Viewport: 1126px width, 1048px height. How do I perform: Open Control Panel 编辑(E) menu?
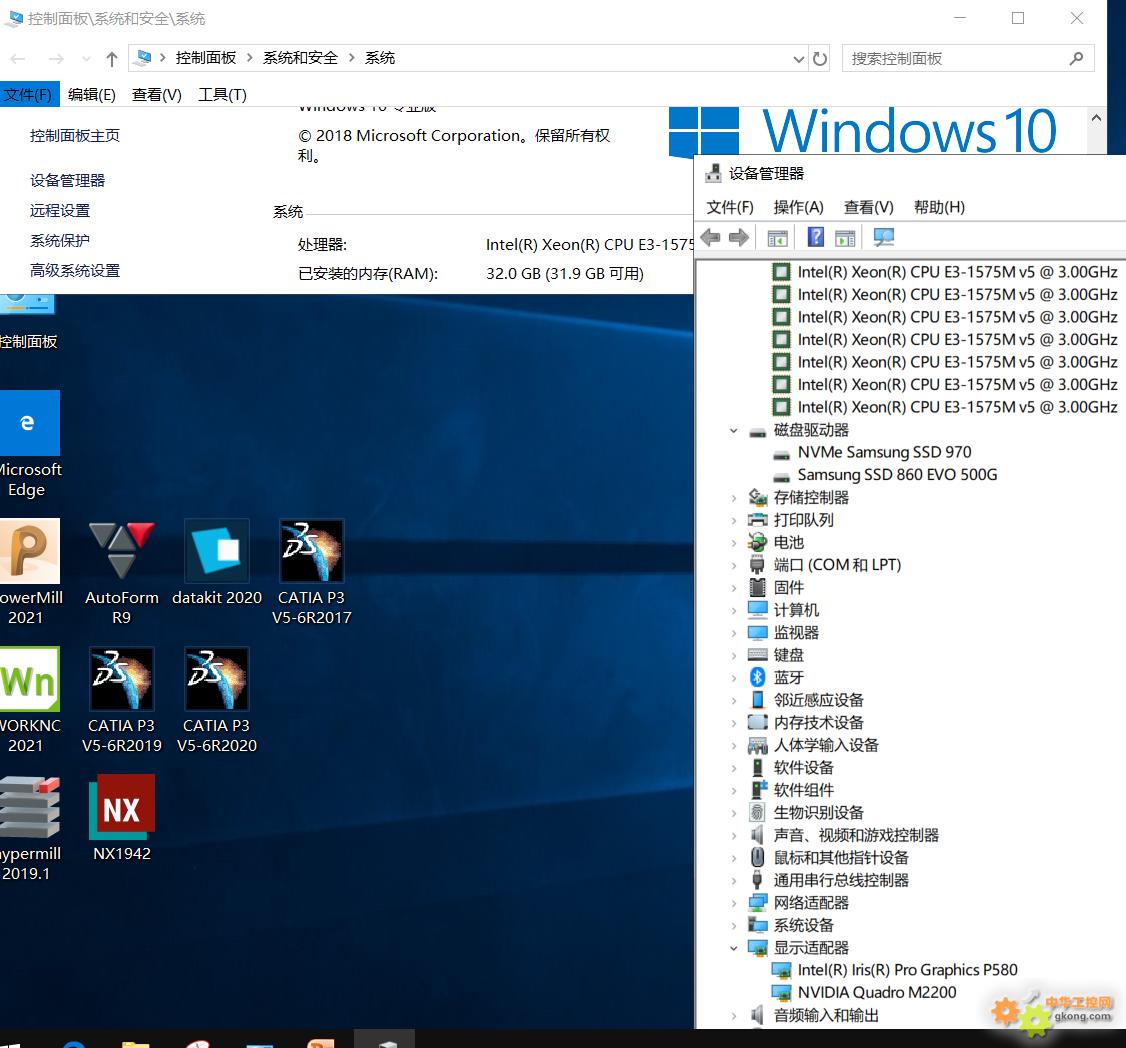[92, 95]
